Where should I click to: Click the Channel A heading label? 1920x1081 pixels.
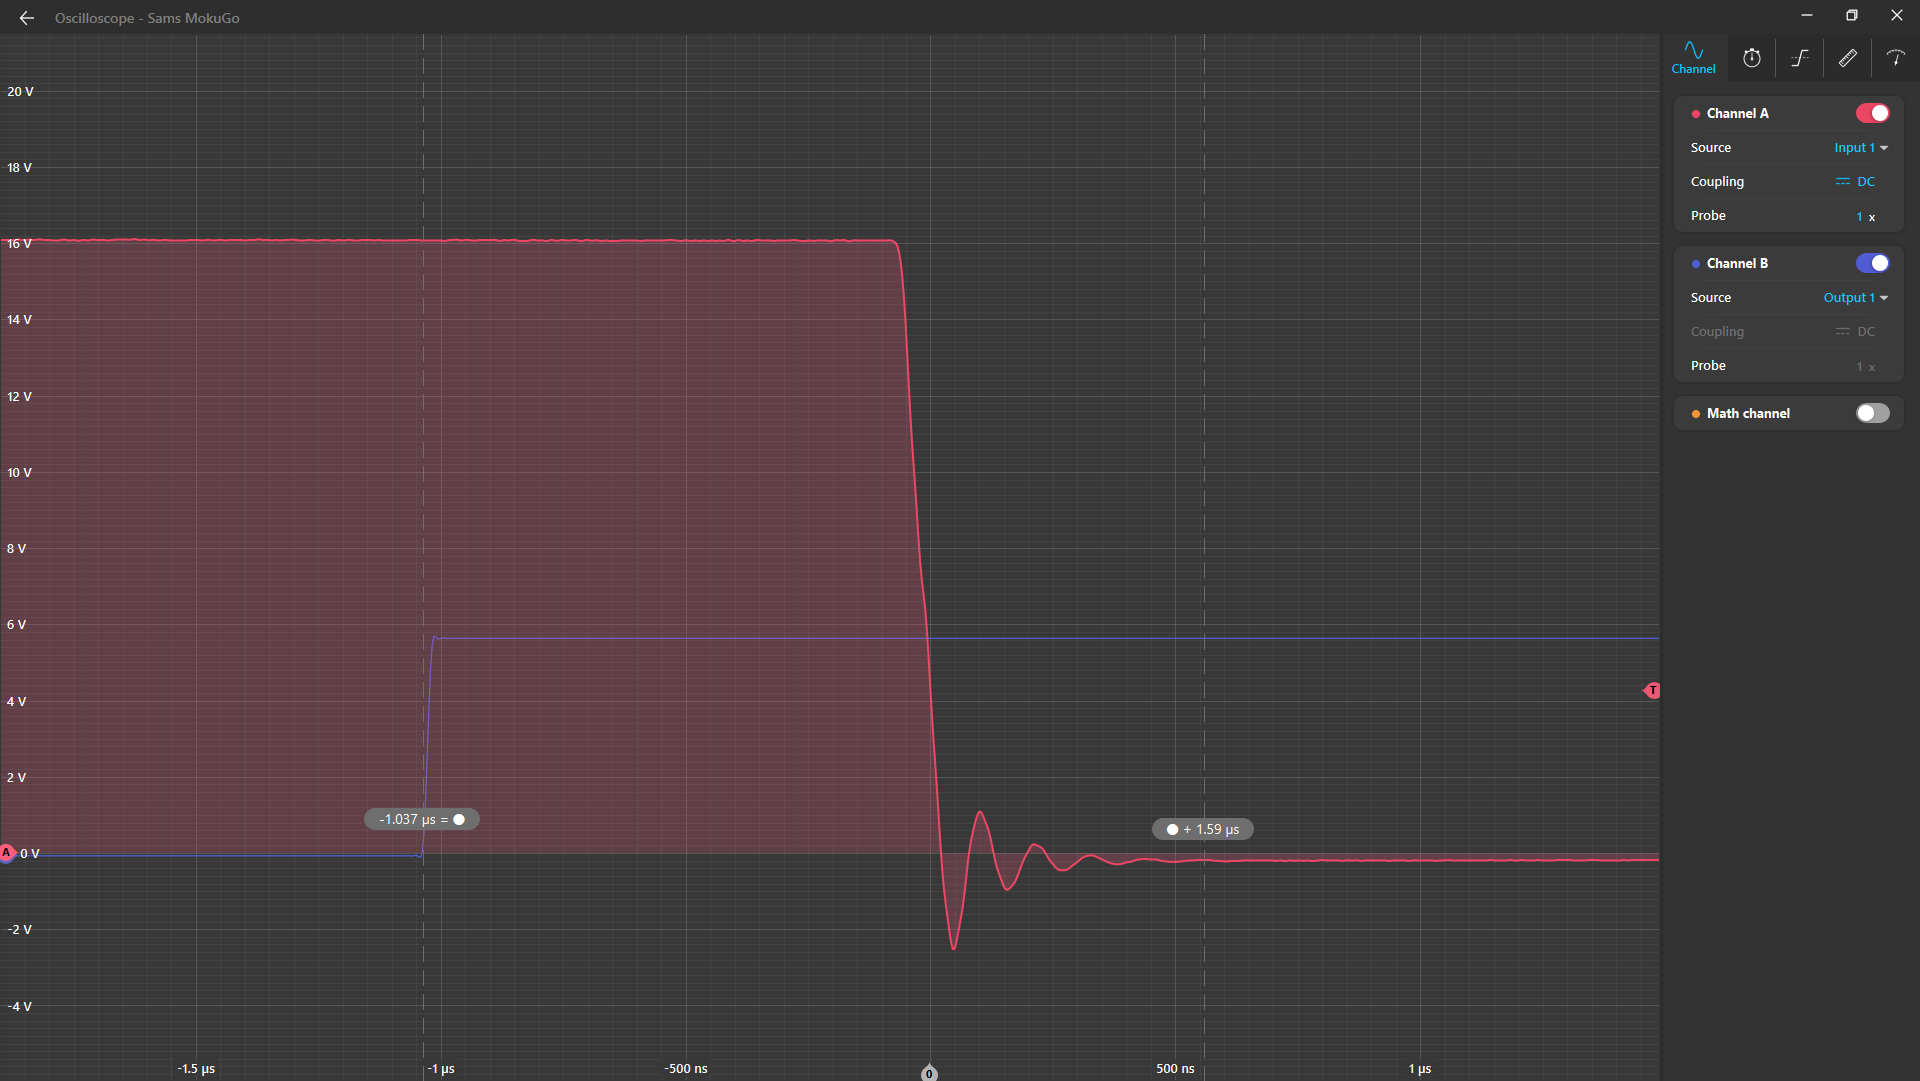(1737, 114)
